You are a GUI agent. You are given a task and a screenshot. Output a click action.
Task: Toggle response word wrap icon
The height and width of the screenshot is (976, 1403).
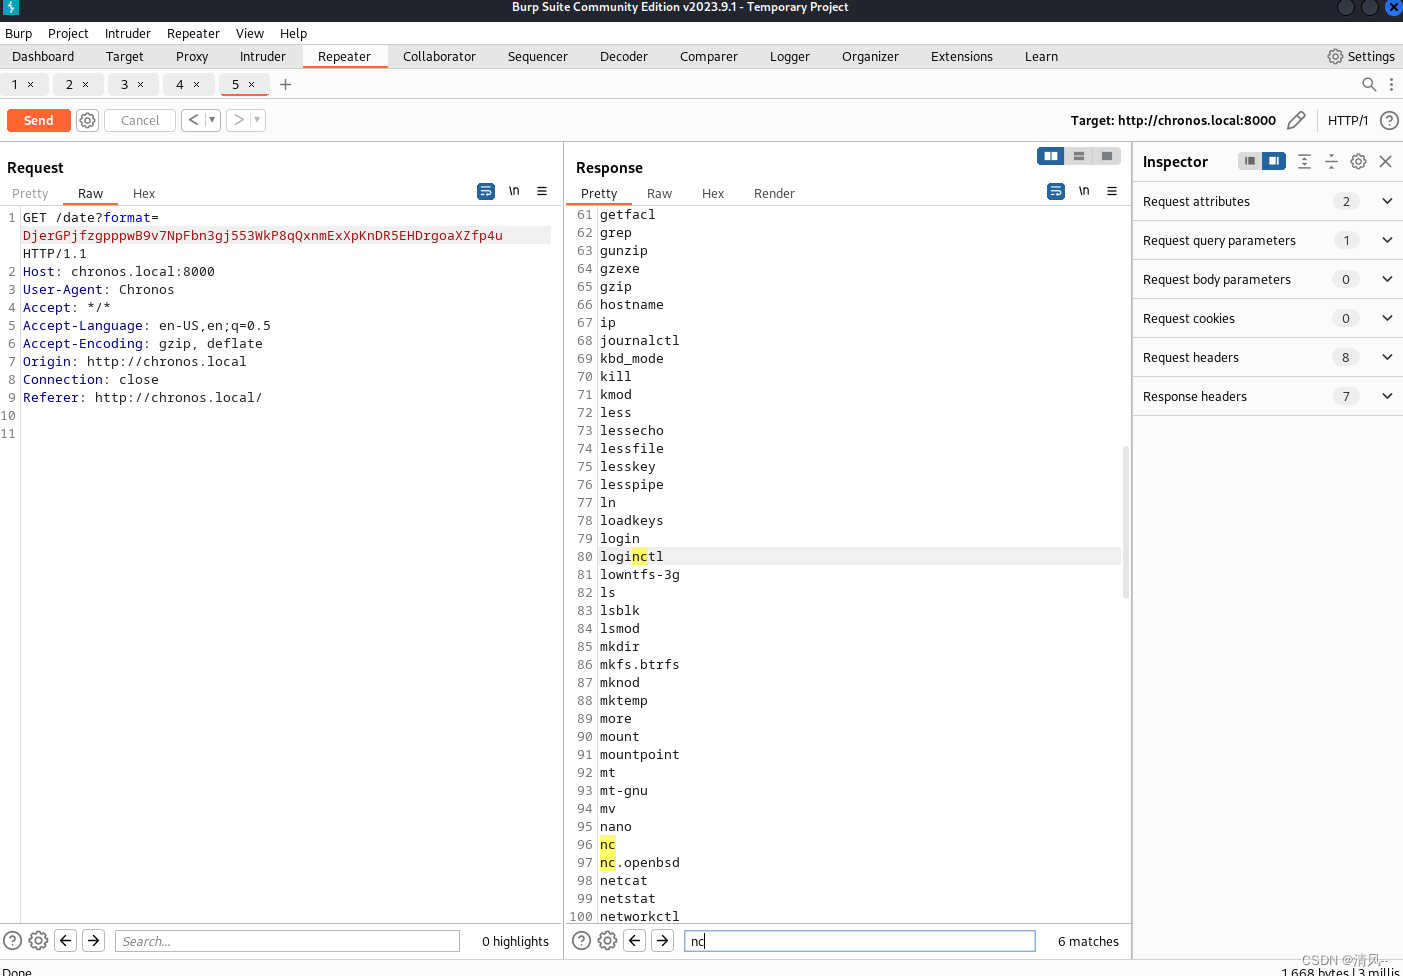coord(1056,191)
